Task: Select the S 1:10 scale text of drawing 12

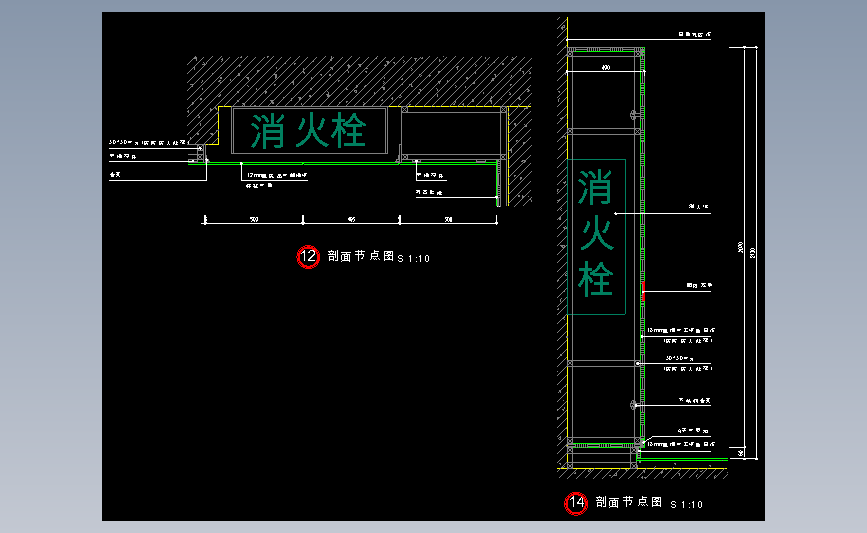Action: [414, 258]
